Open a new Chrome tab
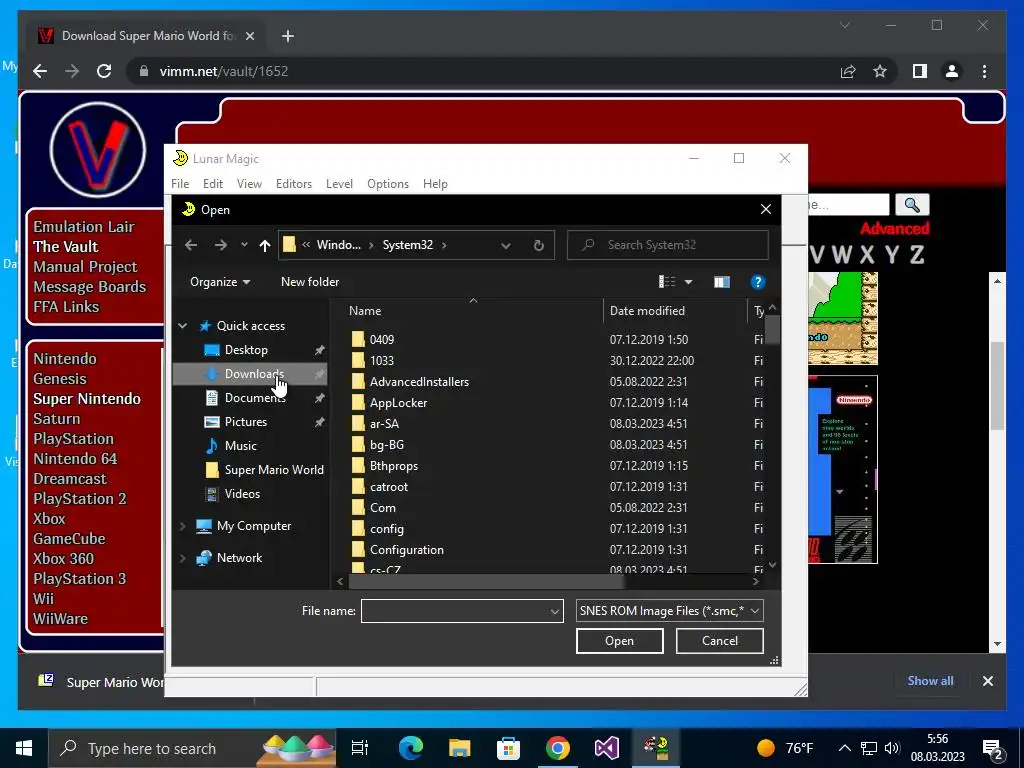 coord(287,36)
